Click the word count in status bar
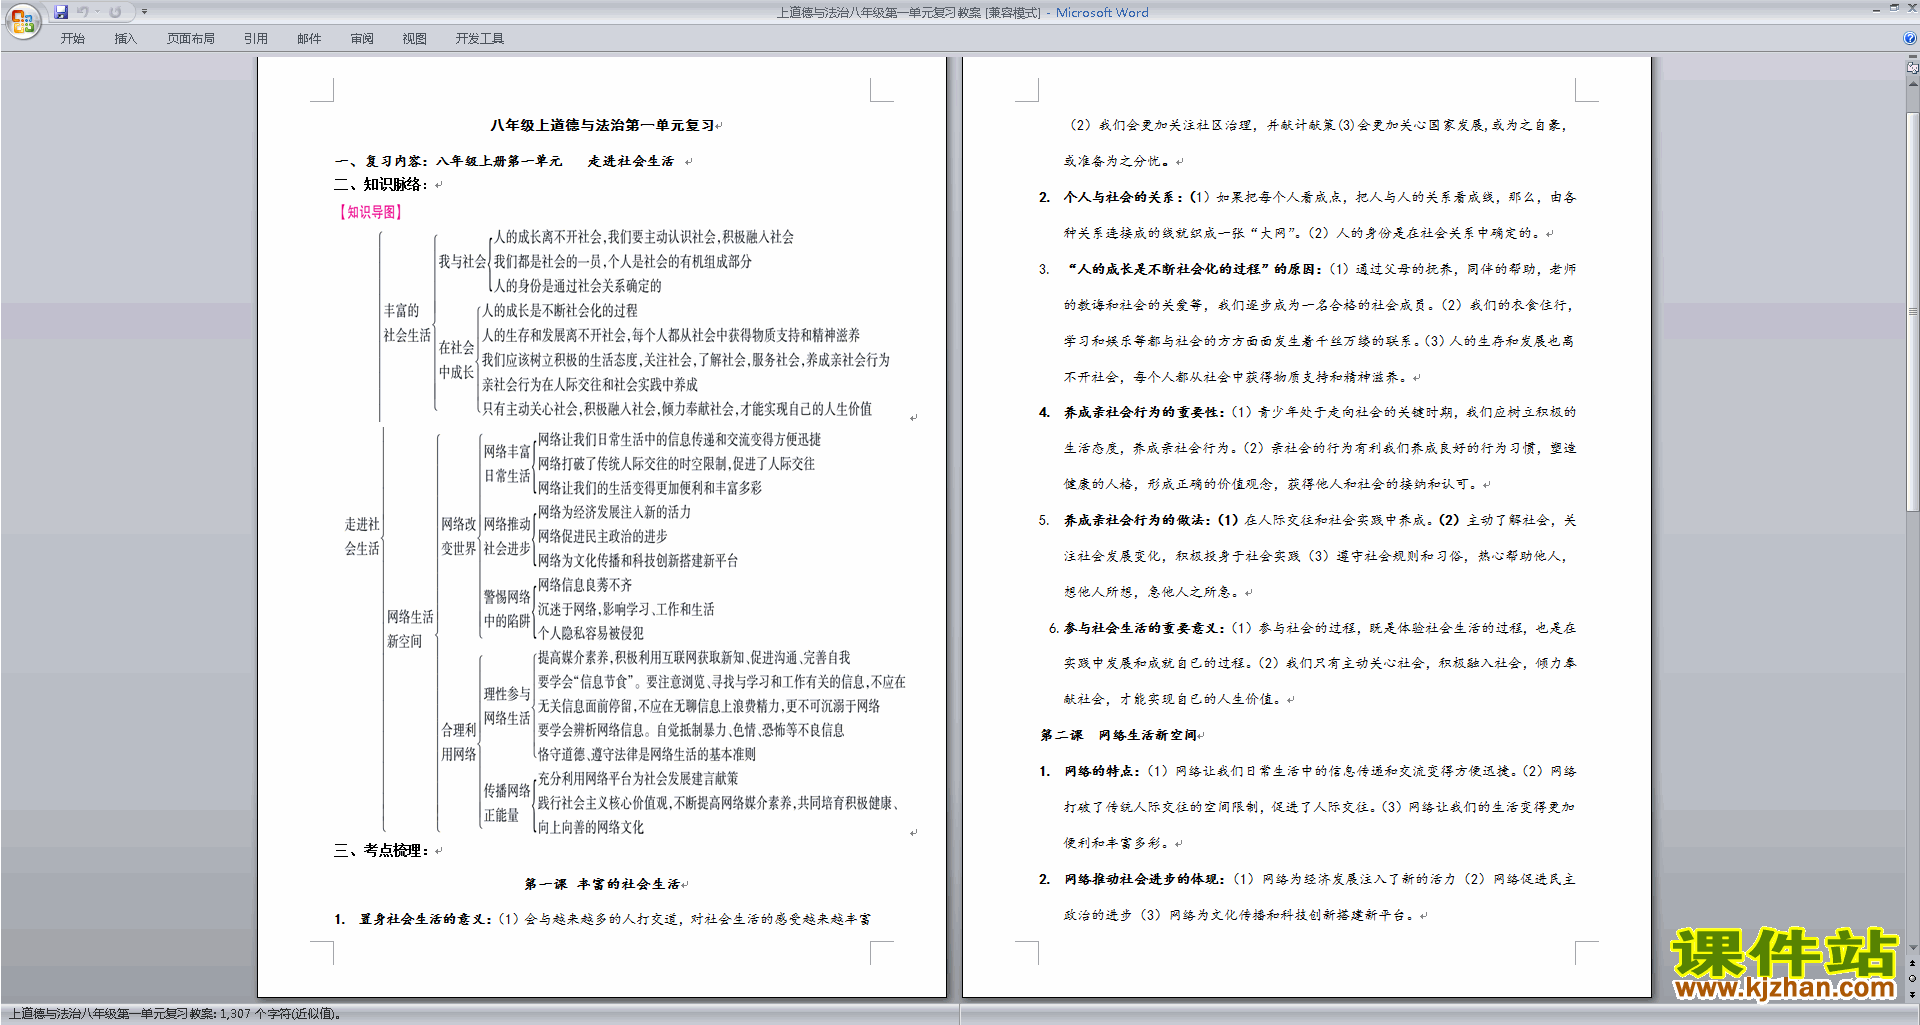 (175, 1014)
